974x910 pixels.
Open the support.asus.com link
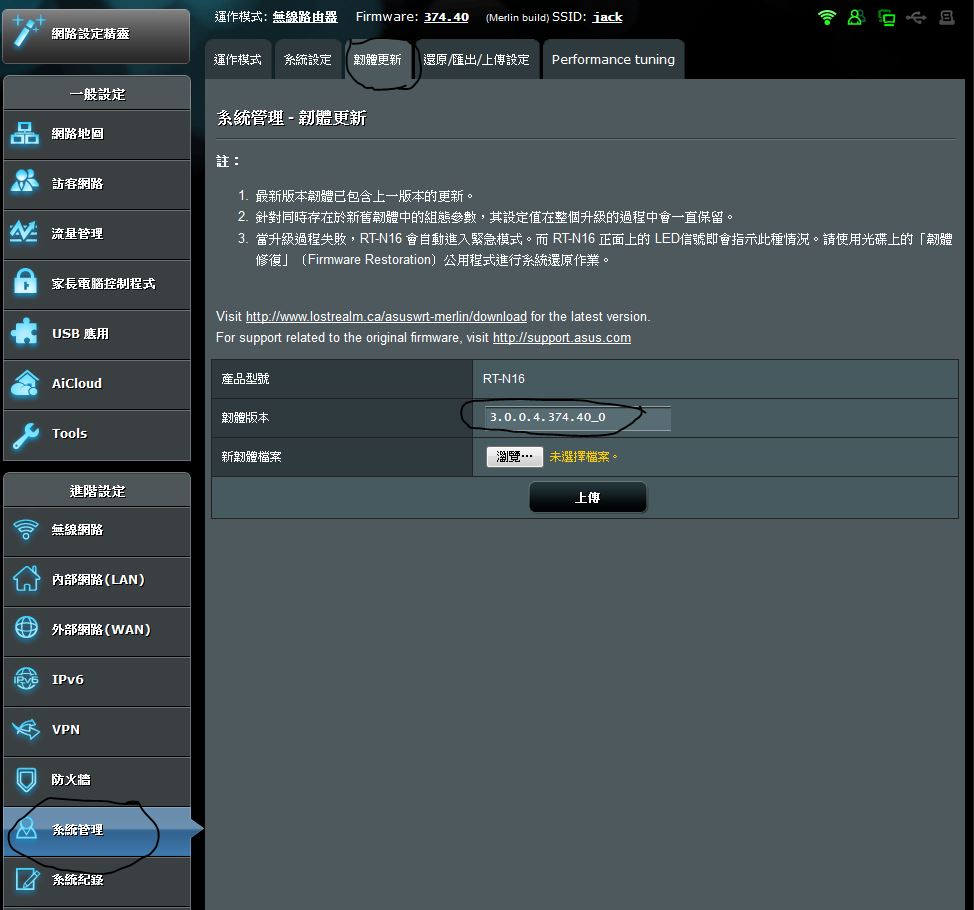(x=561, y=338)
